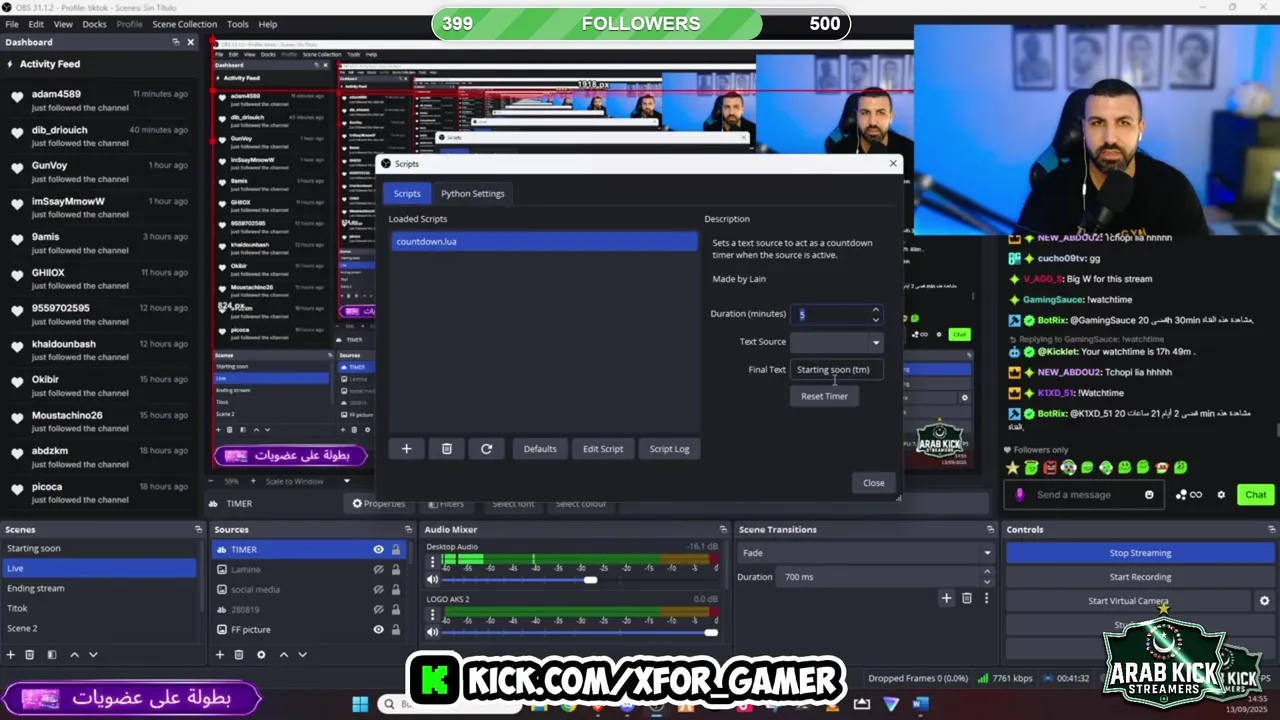Show the 280819 source
This screenshot has height=720, width=1280.
(x=378, y=610)
